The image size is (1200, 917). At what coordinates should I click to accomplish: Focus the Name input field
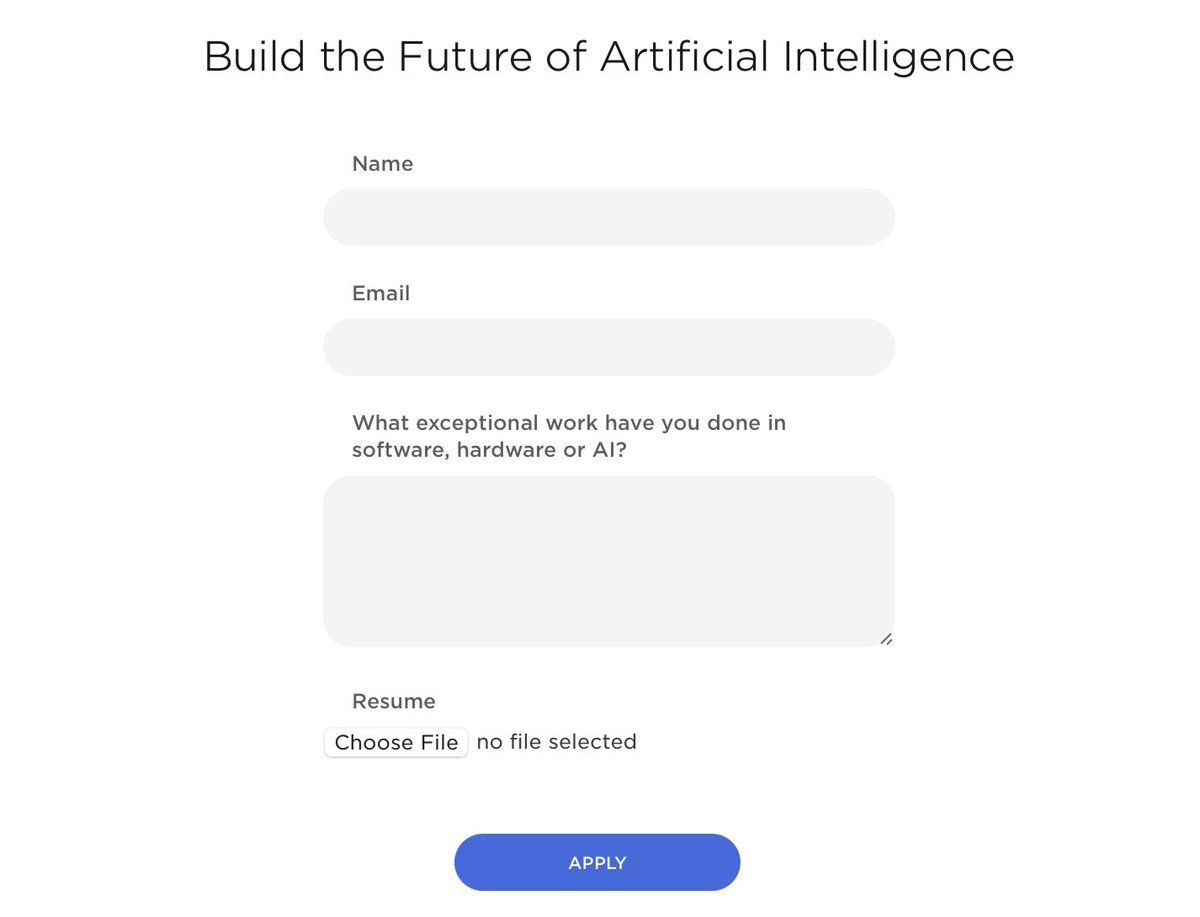click(608, 217)
